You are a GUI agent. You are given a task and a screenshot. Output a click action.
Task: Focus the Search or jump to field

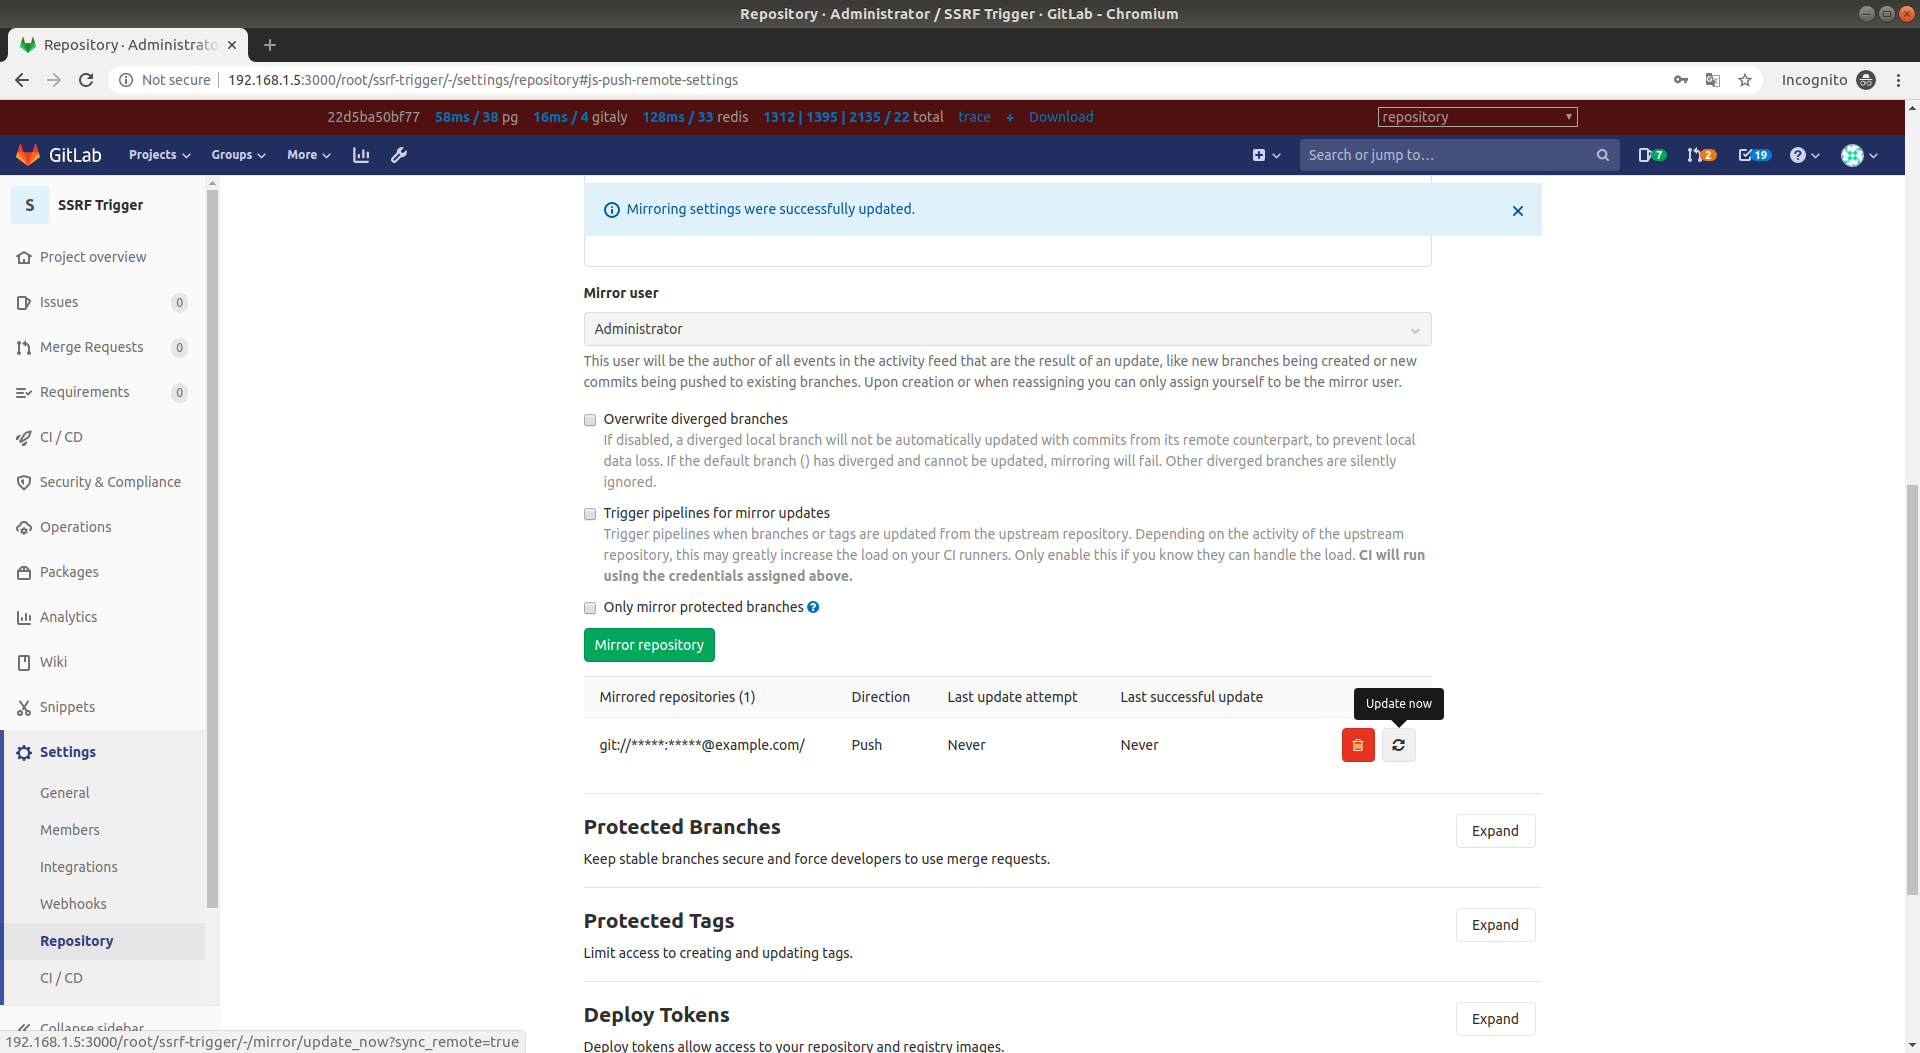tap(1448, 155)
